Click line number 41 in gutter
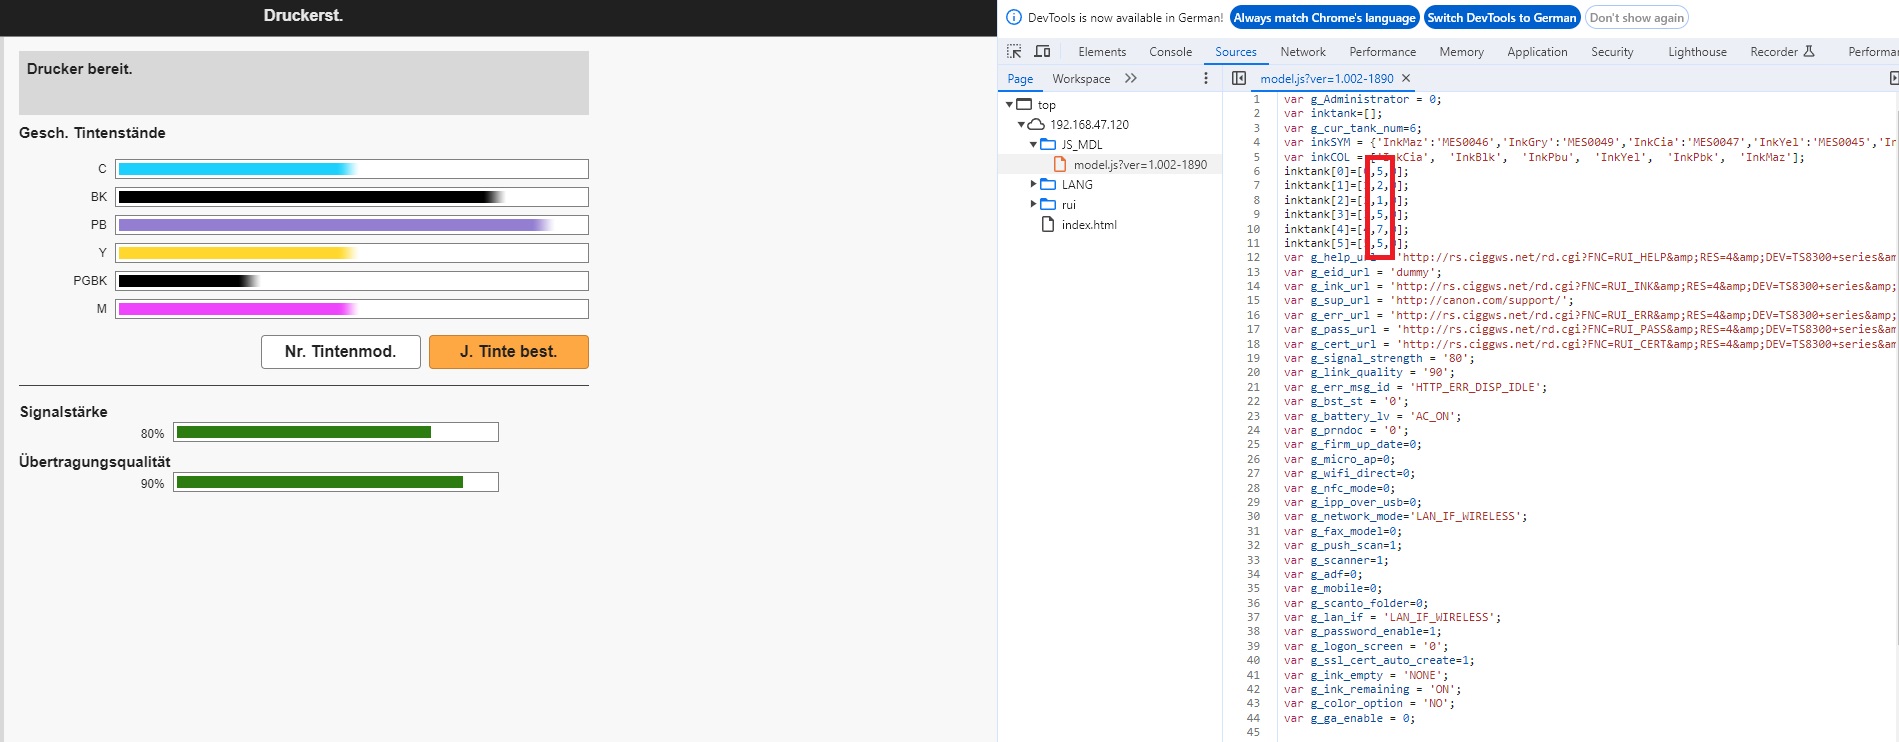1899x742 pixels. [1253, 675]
